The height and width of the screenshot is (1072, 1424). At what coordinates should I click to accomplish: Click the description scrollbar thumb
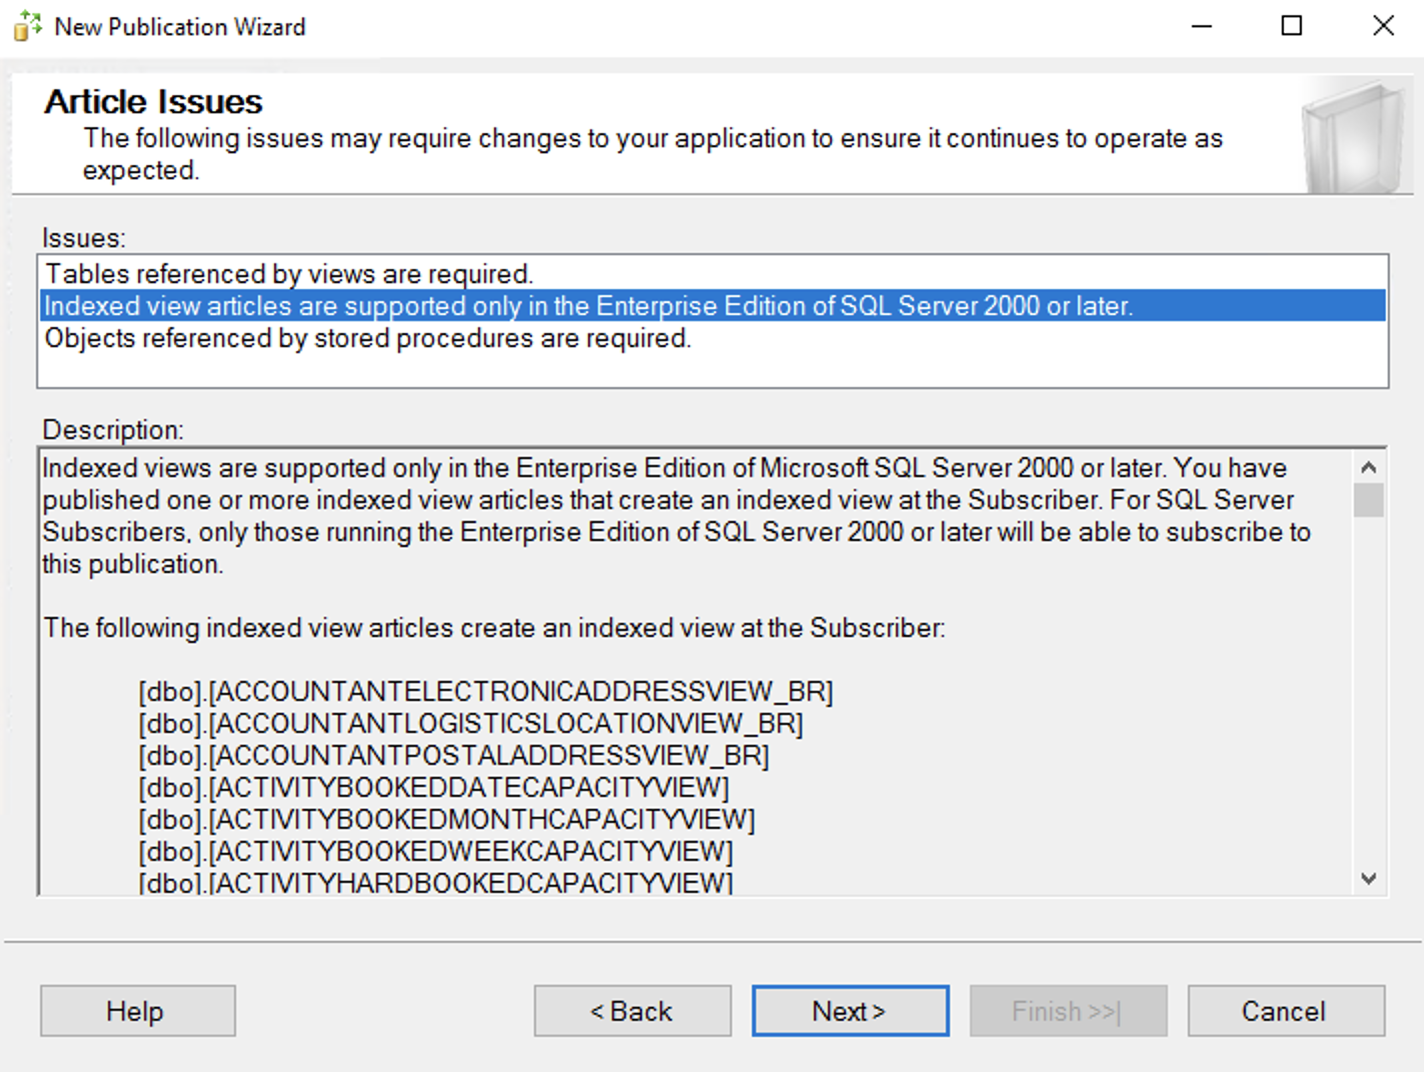click(1369, 500)
